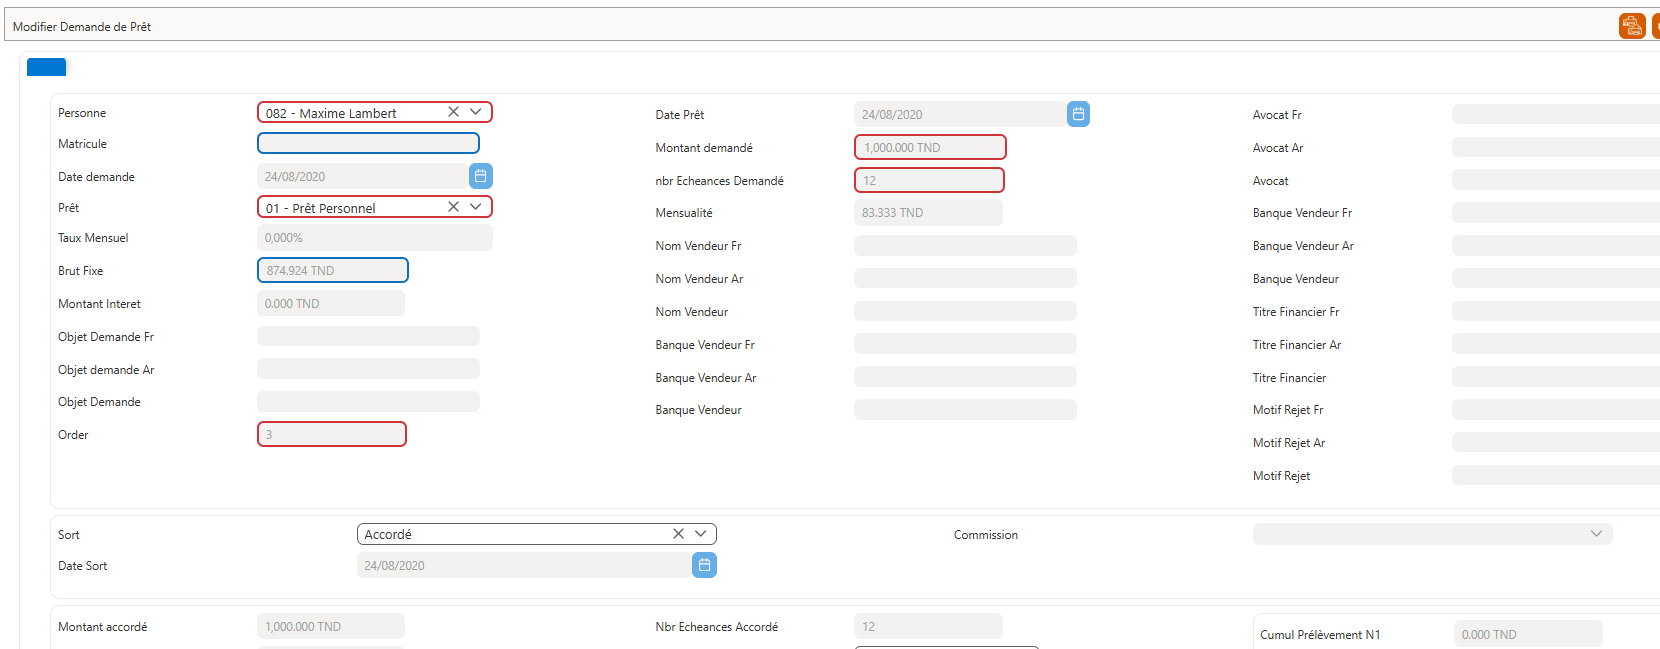The image size is (1660, 649).
Task: Click the Date demande field showing 24/08/2020
Action: [x=363, y=176]
